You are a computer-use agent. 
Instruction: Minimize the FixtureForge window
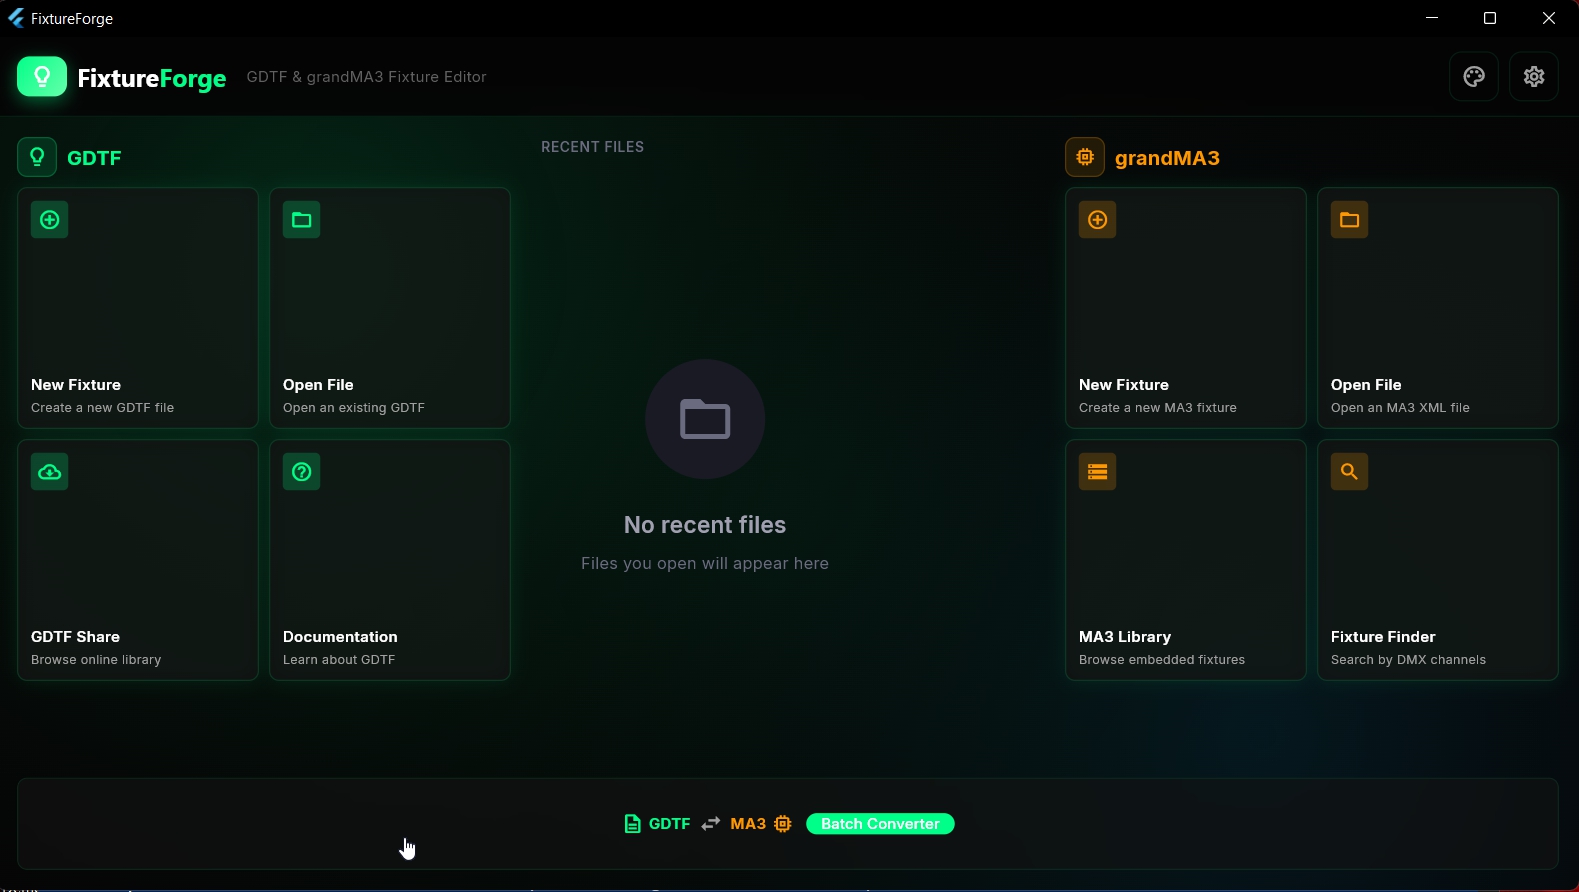coord(1432,18)
